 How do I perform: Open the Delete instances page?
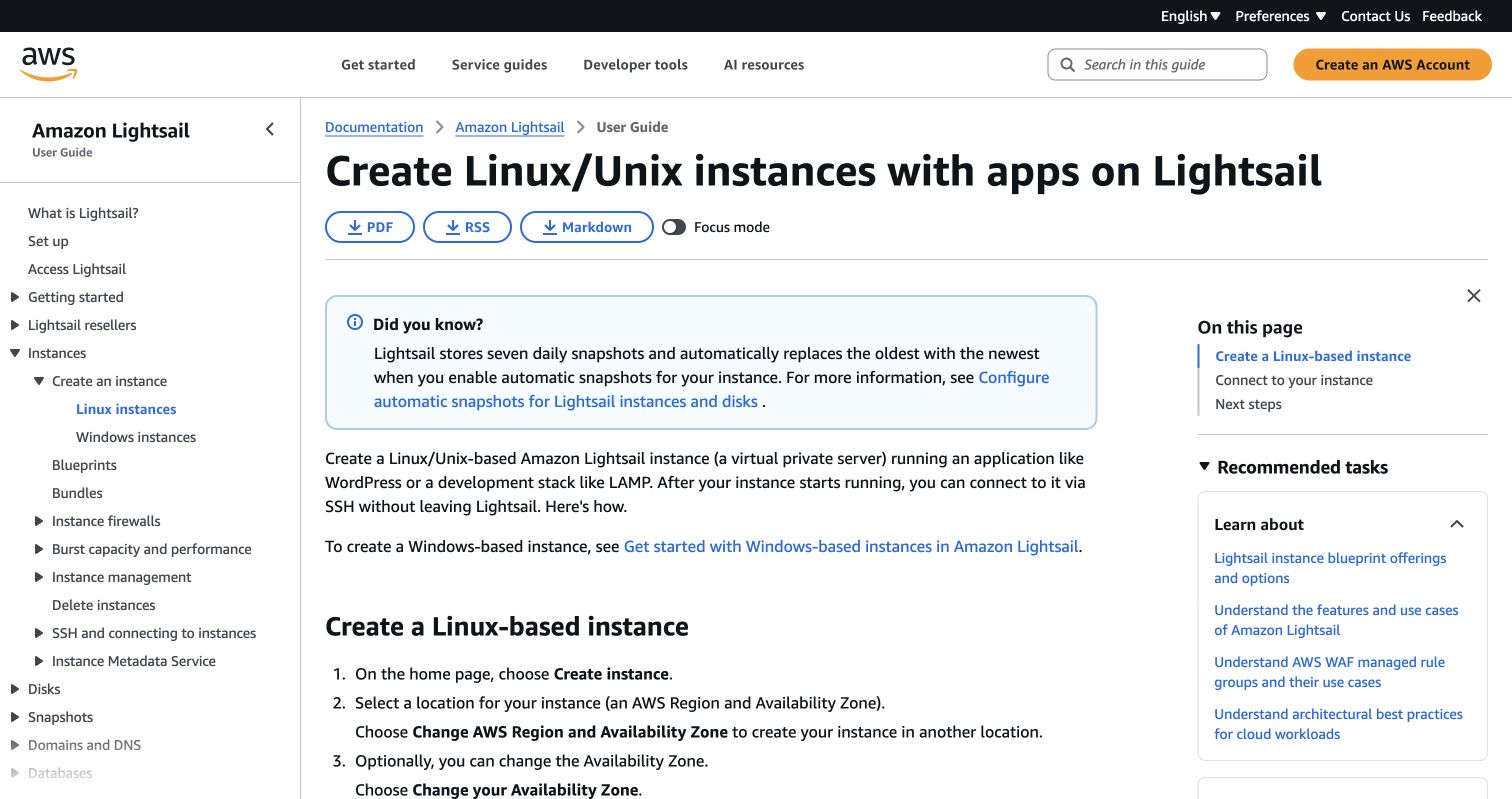click(104, 605)
